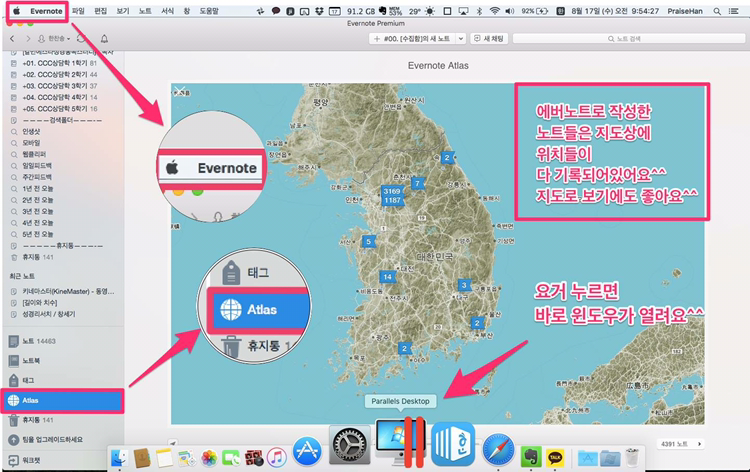This screenshot has width=750, height=472.
Task: Open Safari from the Dock
Action: pyautogui.click(x=498, y=450)
